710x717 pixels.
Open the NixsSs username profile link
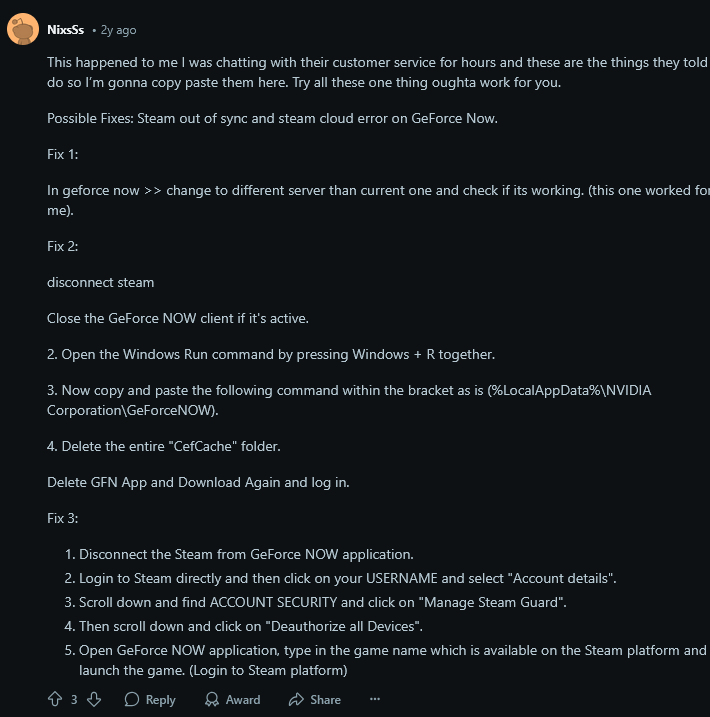pyautogui.click(x=66, y=30)
